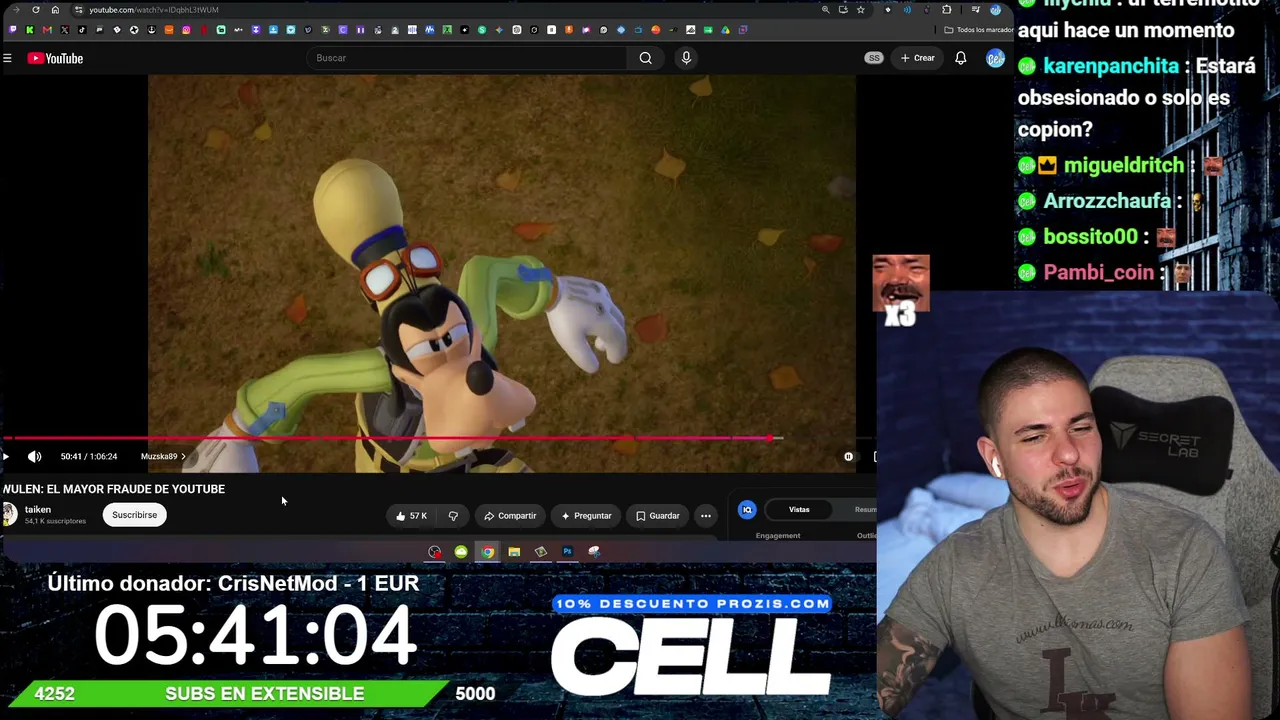Go to the YouTube home logo

pos(56,58)
